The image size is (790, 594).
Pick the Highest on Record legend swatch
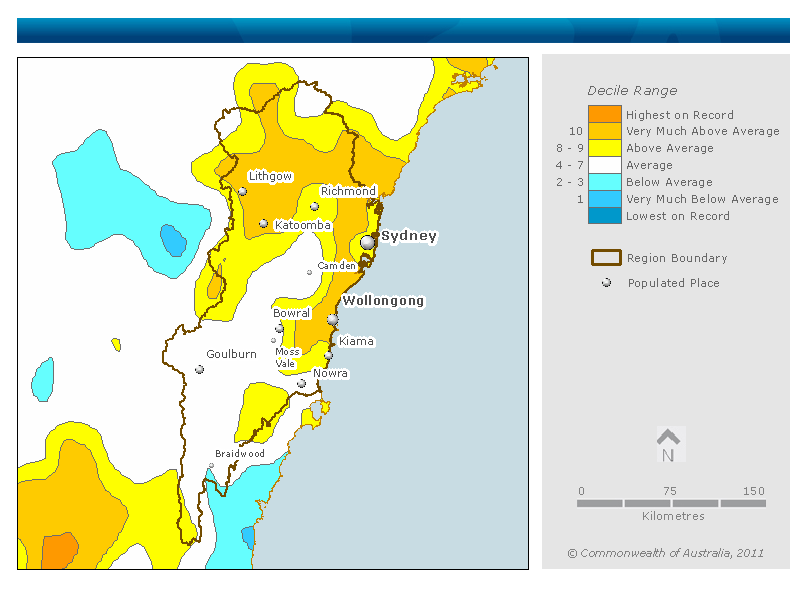click(x=604, y=114)
